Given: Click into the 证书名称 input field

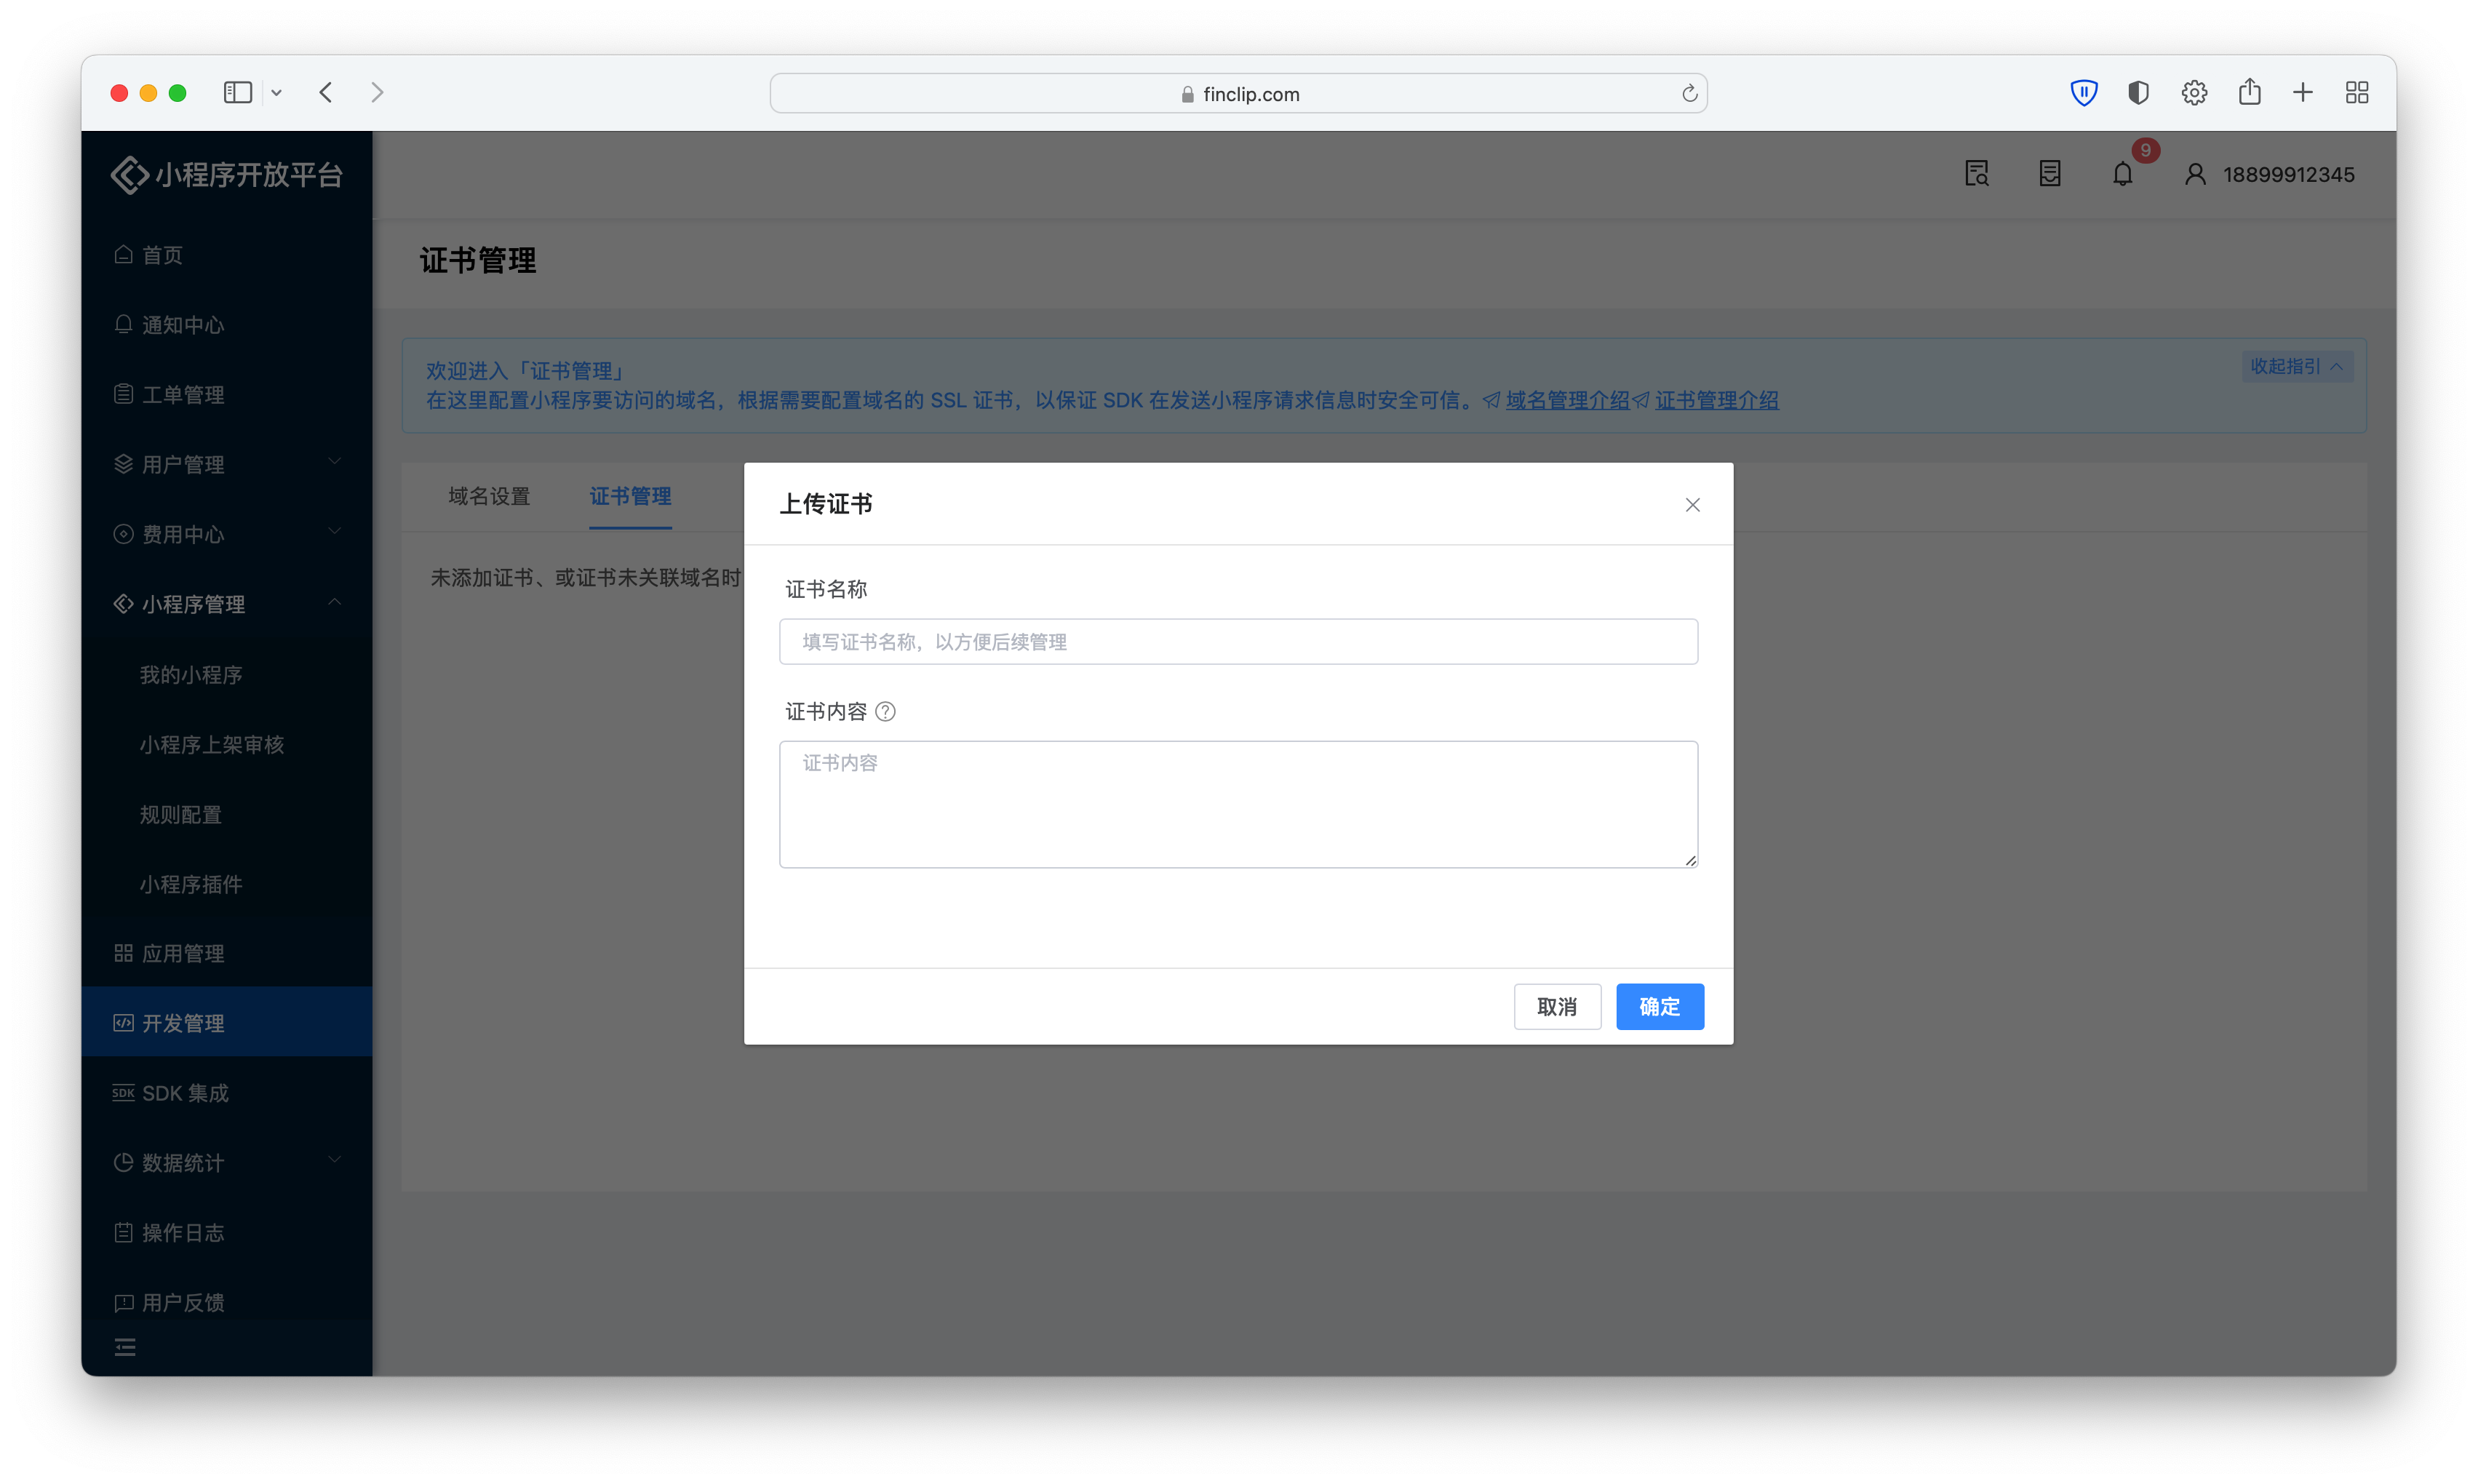Looking at the screenshot, I should [x=1238, y=642].
